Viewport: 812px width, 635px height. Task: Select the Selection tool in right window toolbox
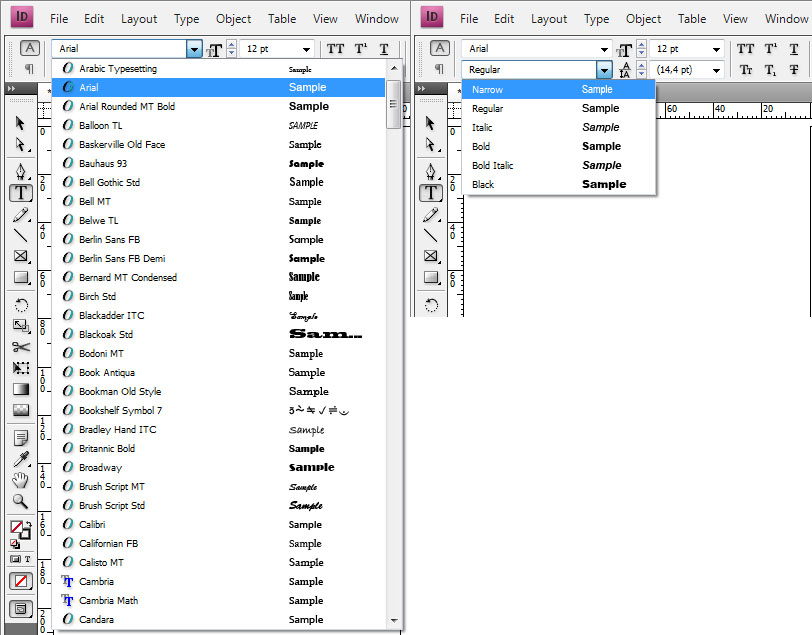[x=430, y=123]
